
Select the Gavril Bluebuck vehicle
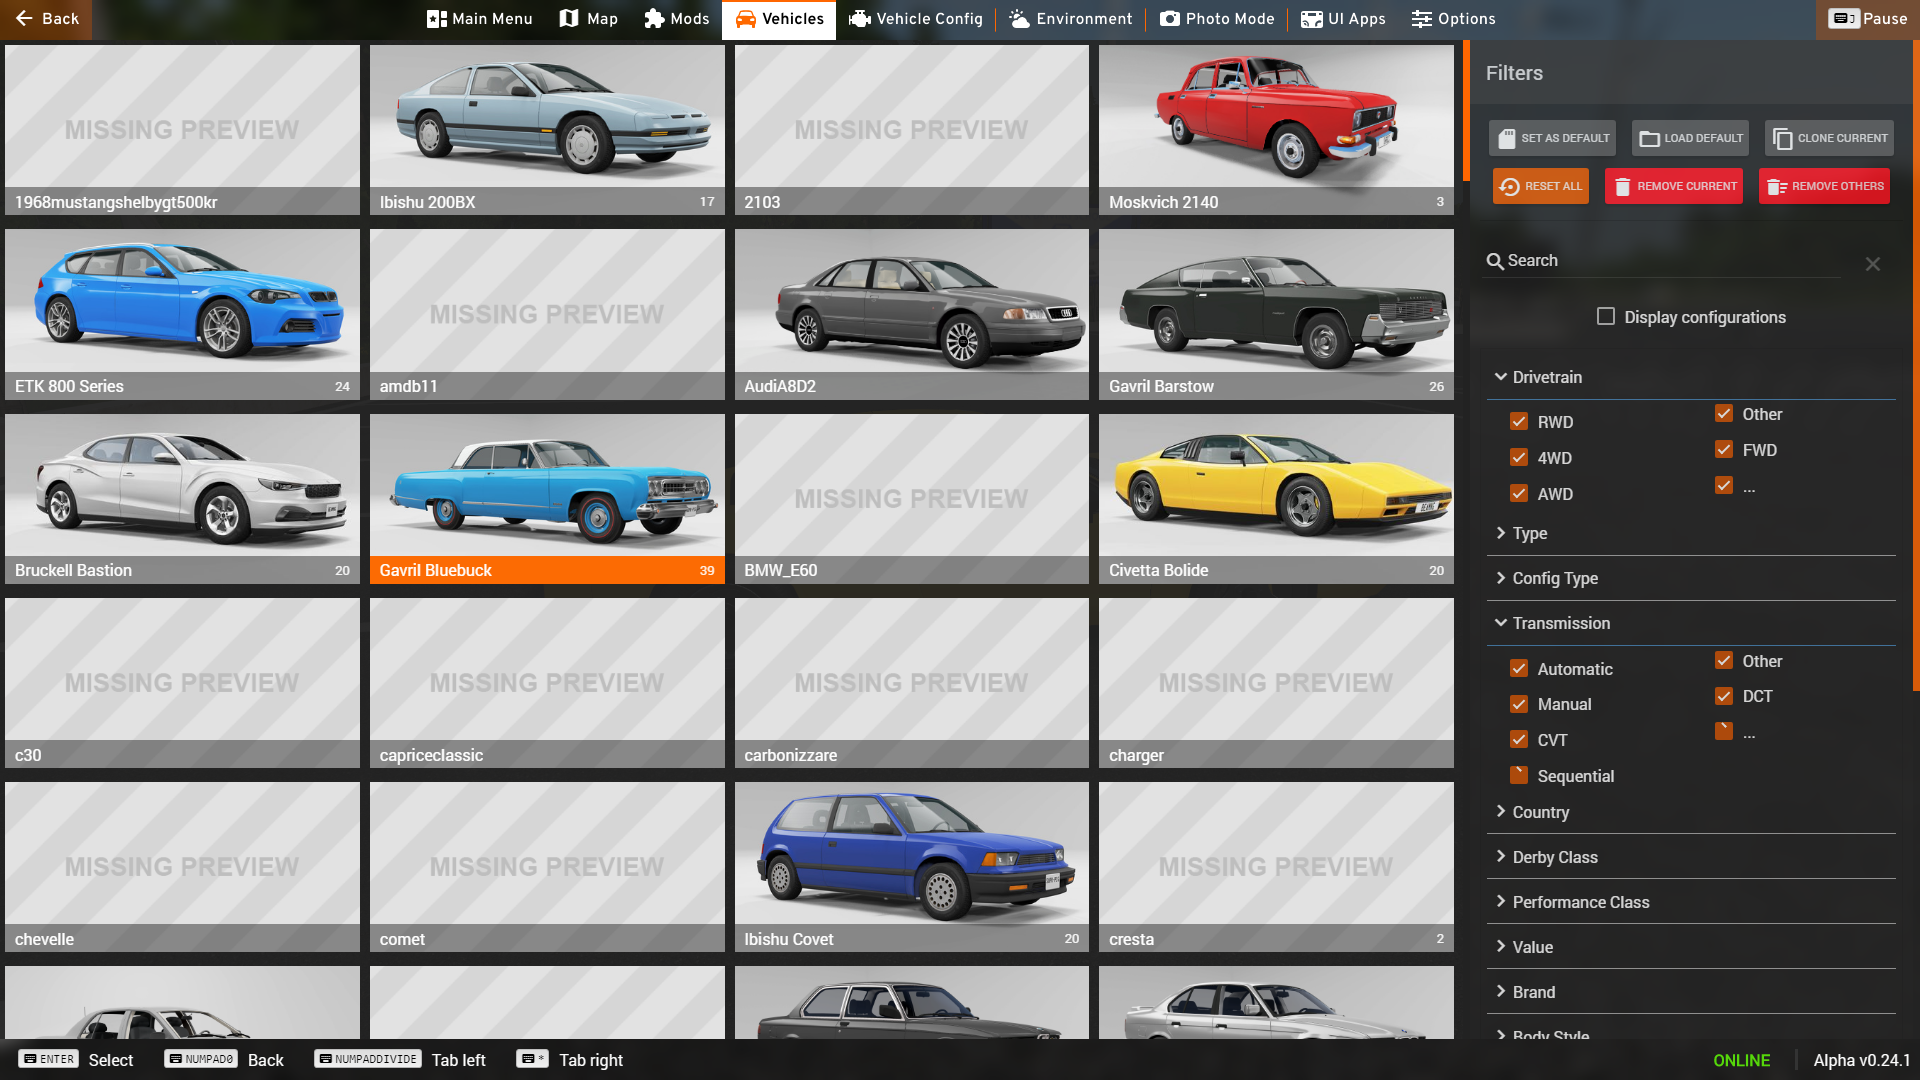[547, 499]
